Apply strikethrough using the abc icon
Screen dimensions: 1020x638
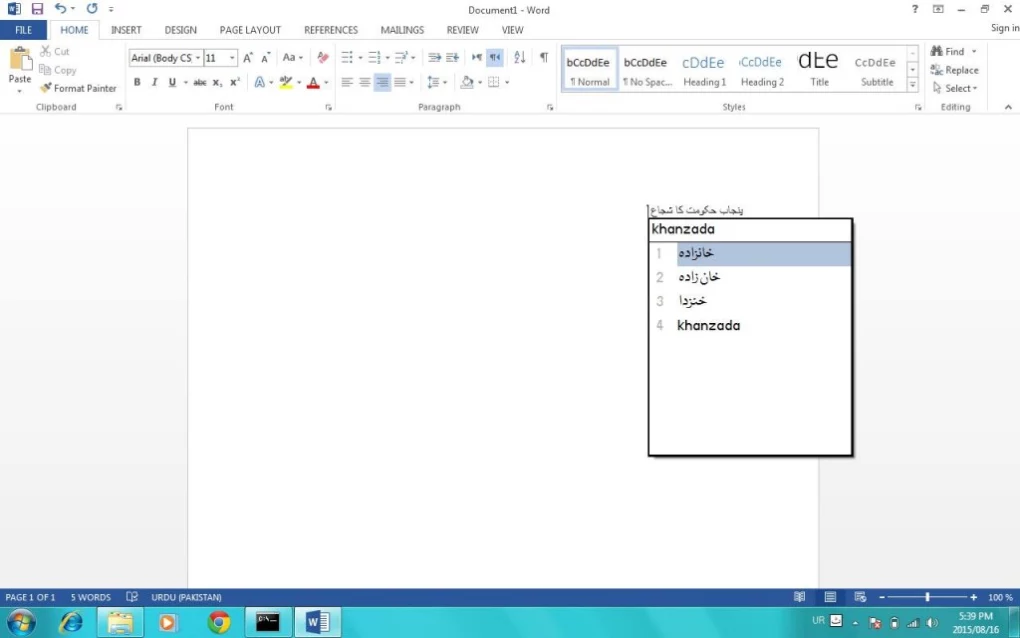coord(199,83)
